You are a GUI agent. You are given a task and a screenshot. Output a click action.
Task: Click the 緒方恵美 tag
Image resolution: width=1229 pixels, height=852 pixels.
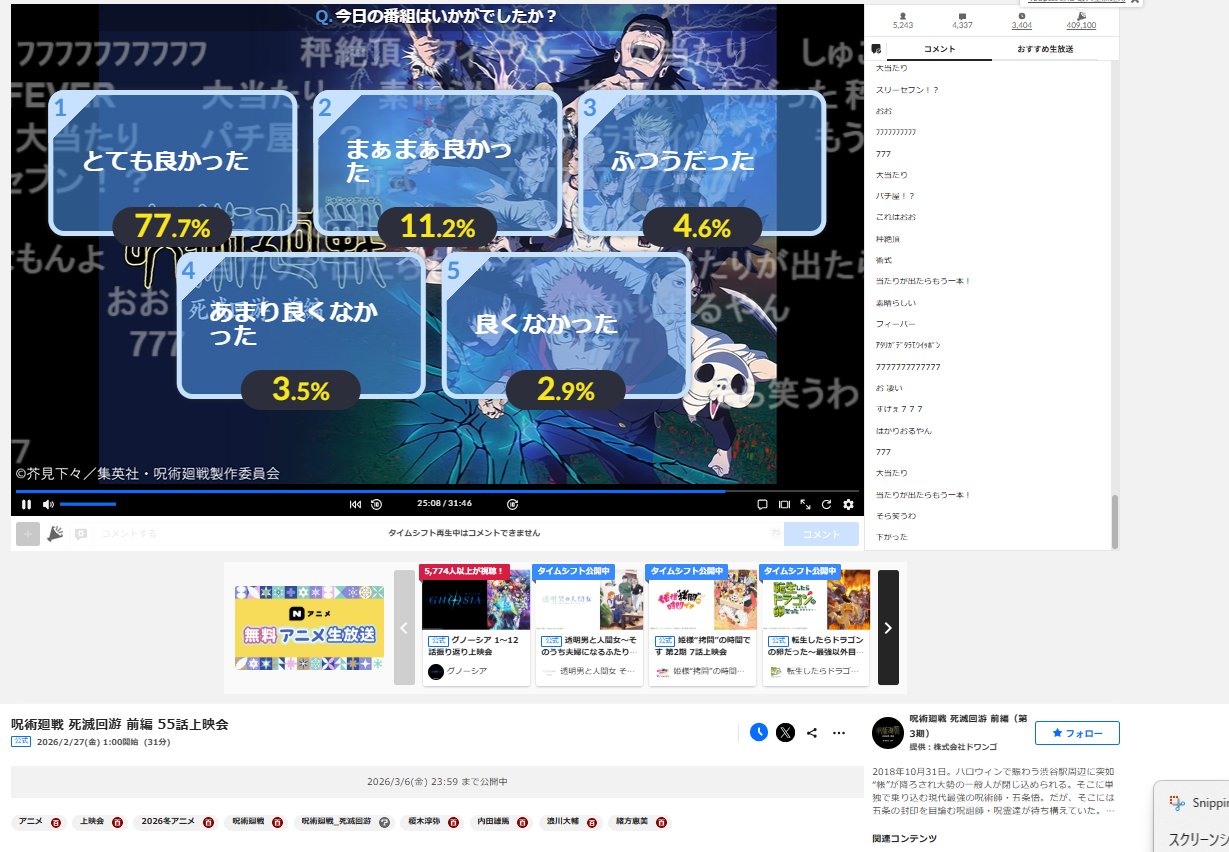pos(632,821)
